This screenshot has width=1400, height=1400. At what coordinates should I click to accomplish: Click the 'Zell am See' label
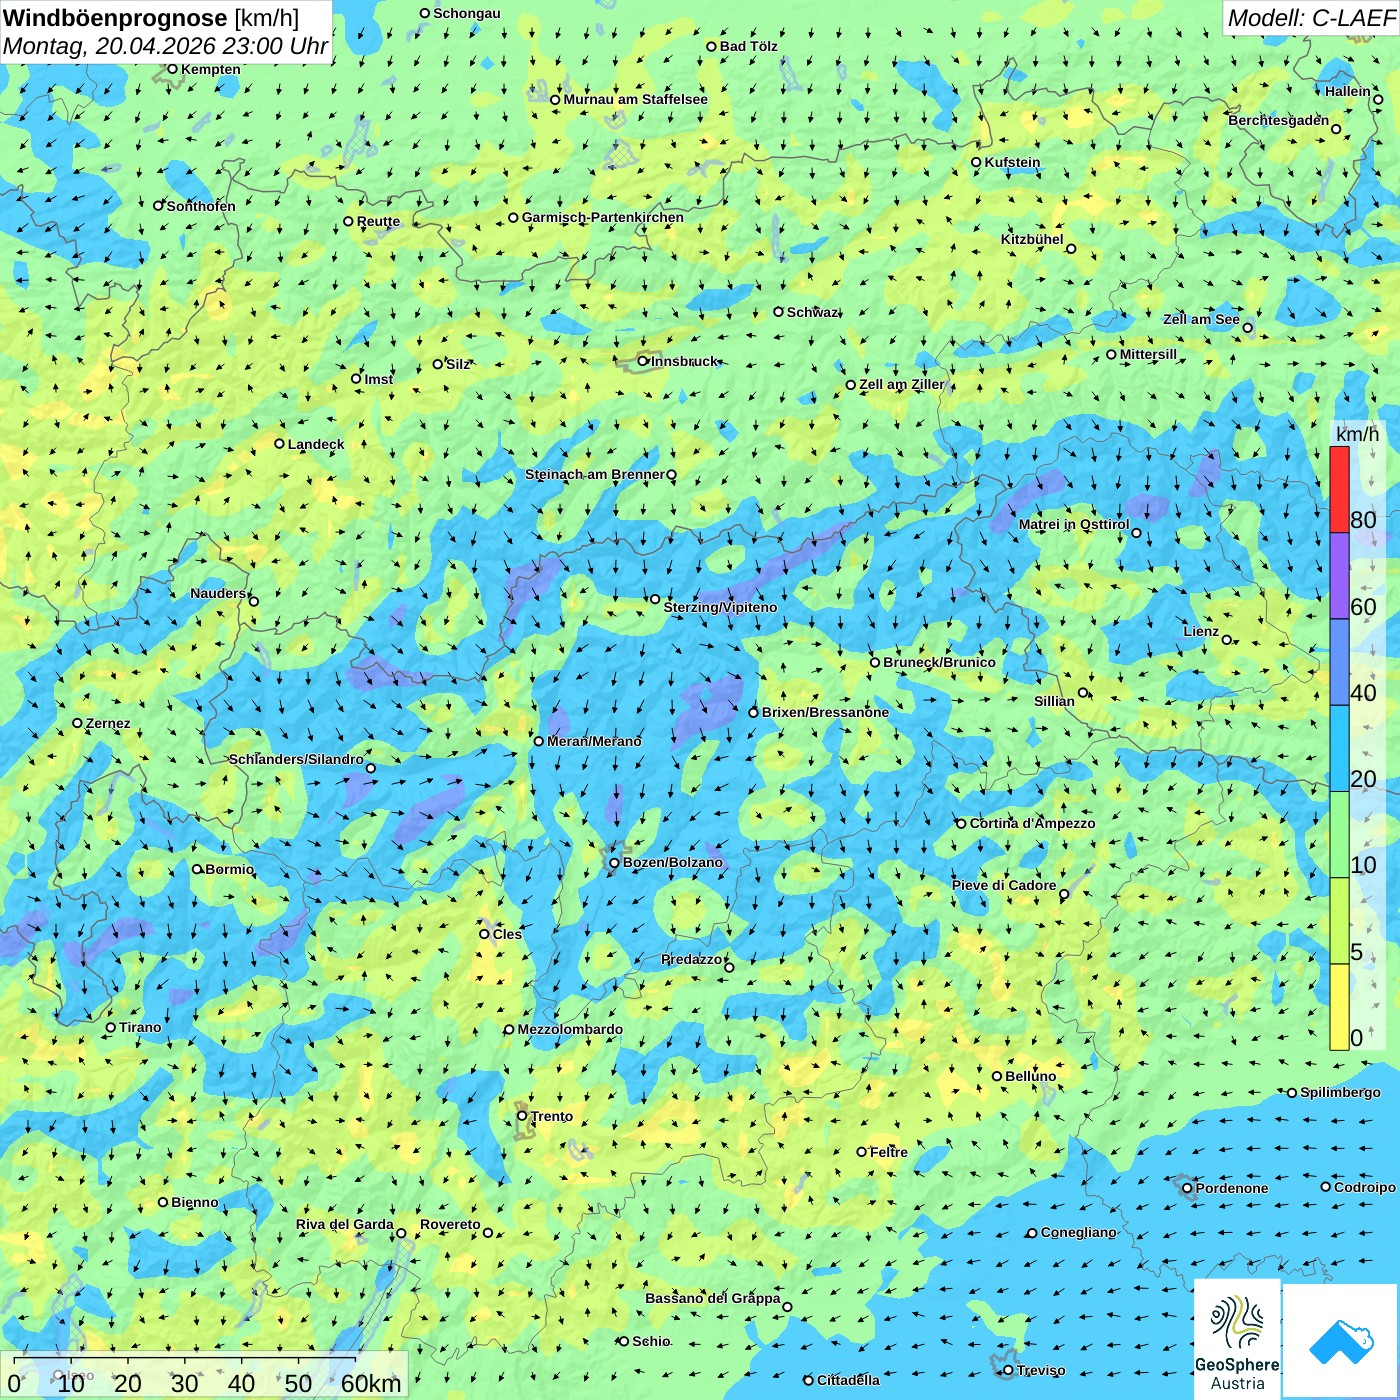pos(1201,319)
